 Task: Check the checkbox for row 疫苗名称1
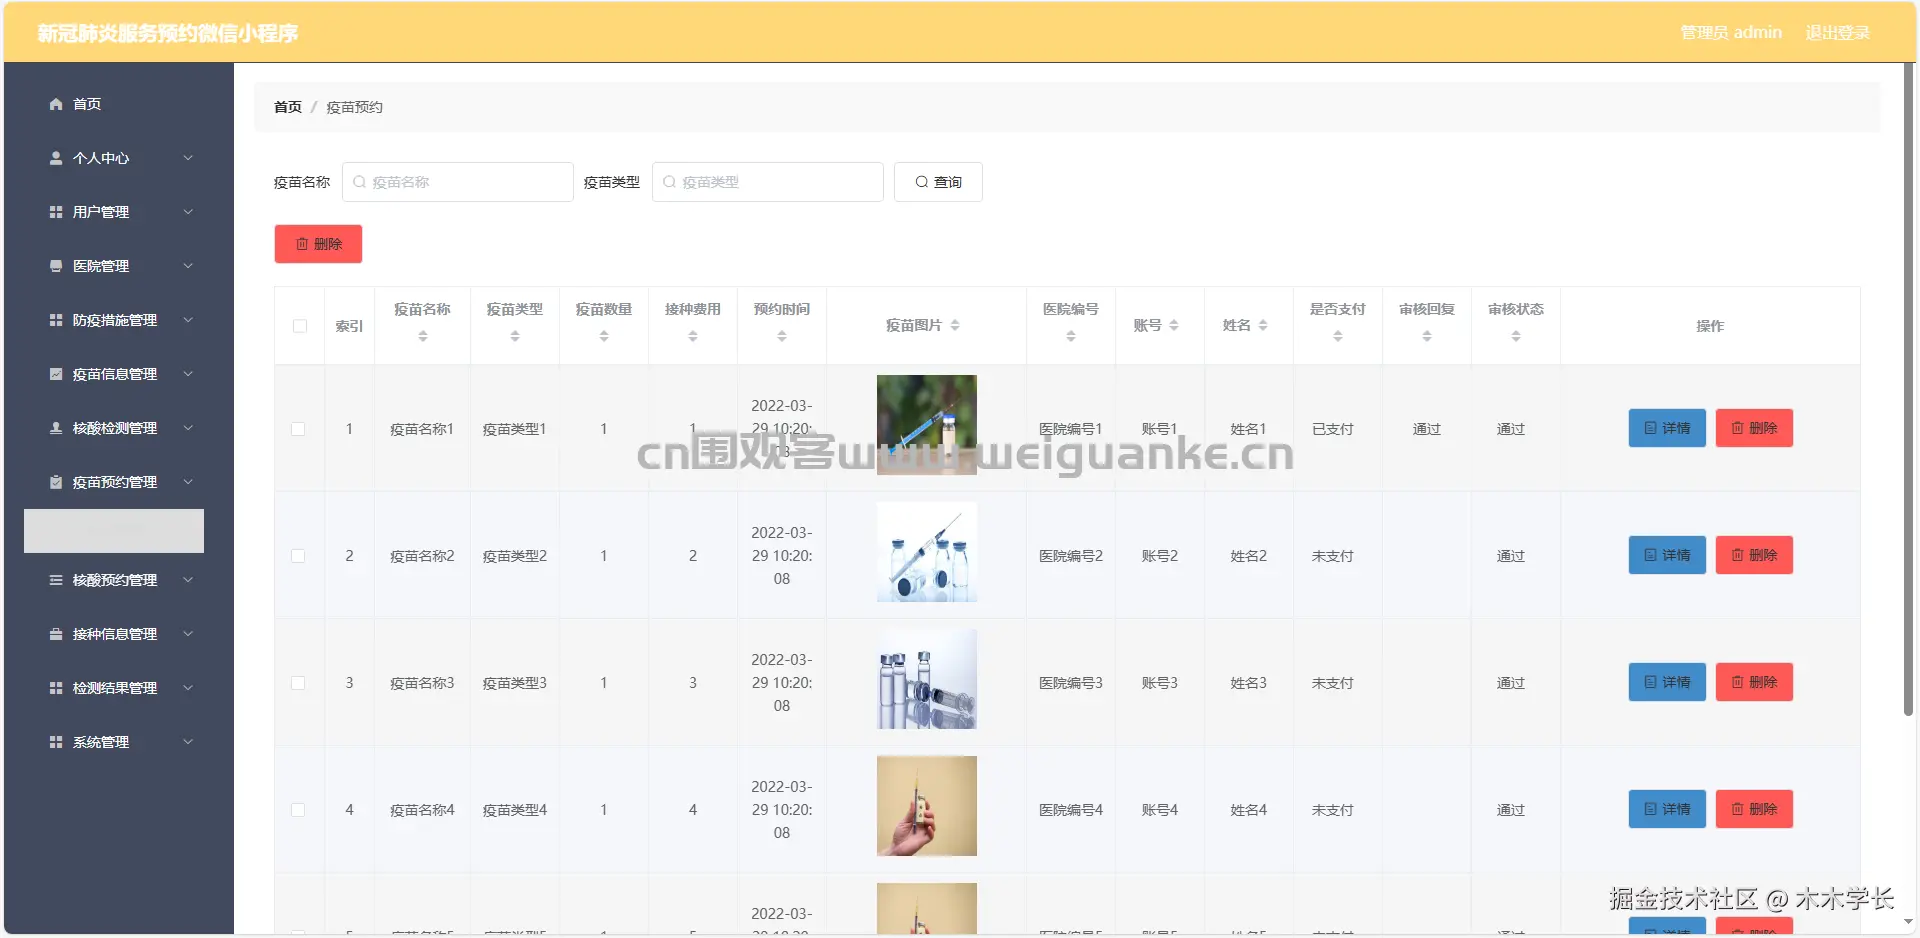point(298,429)
